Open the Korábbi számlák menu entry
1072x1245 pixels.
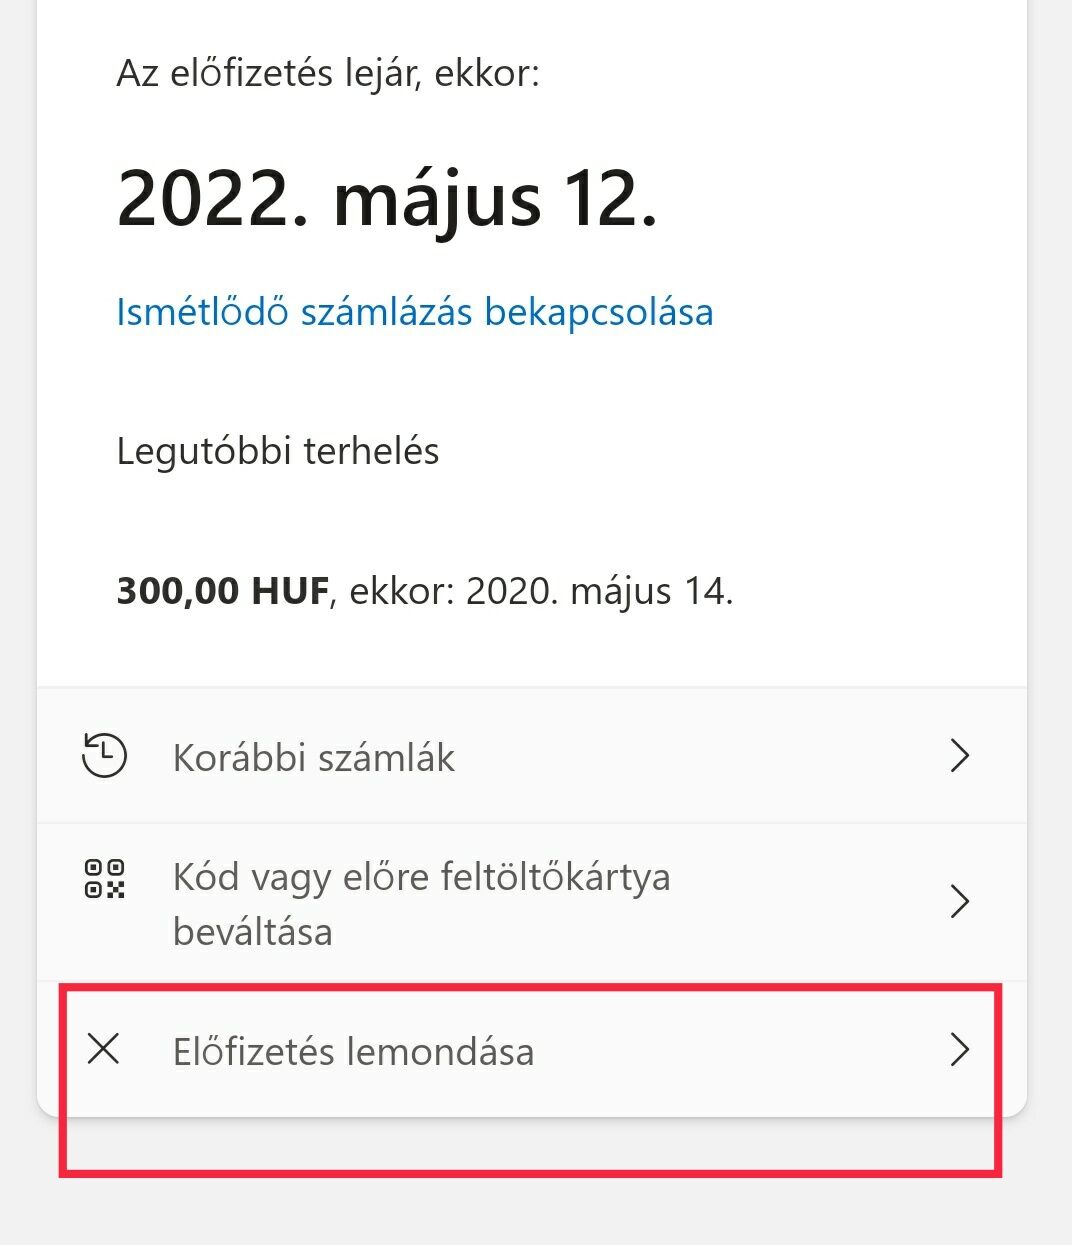pyautogui.click(x=314, y=758)
